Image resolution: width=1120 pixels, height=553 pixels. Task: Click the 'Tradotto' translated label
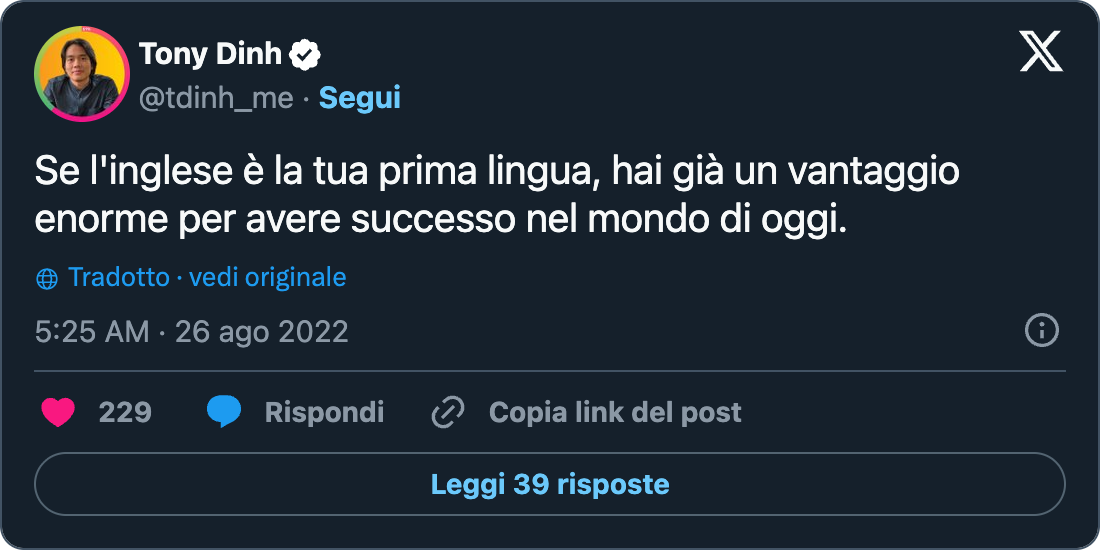coord(119,277)
